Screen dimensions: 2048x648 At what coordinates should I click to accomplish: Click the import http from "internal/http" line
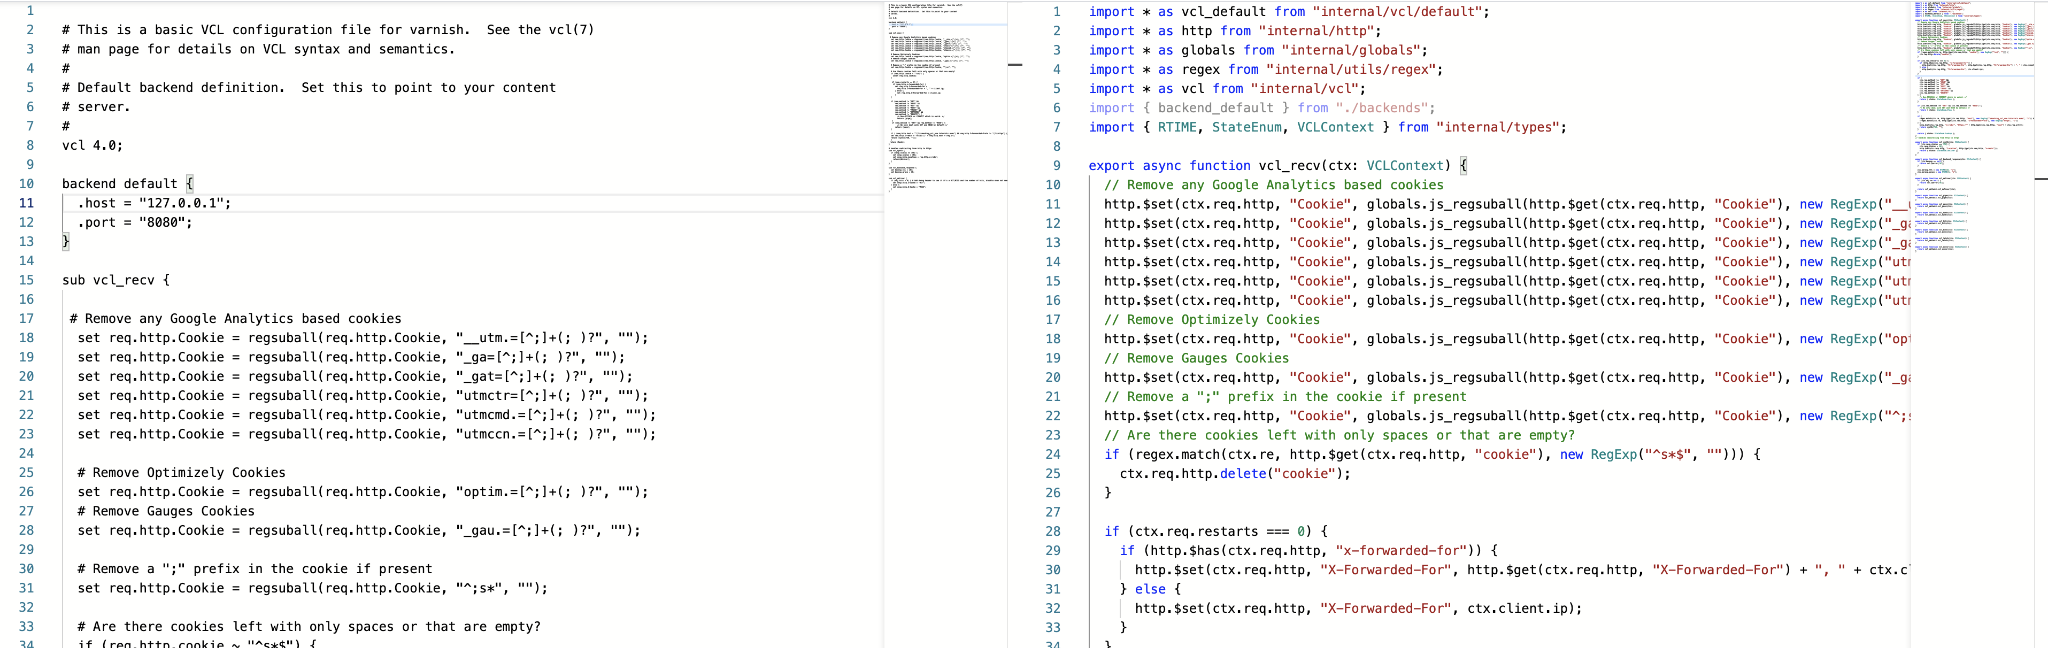pos(1235,31)
